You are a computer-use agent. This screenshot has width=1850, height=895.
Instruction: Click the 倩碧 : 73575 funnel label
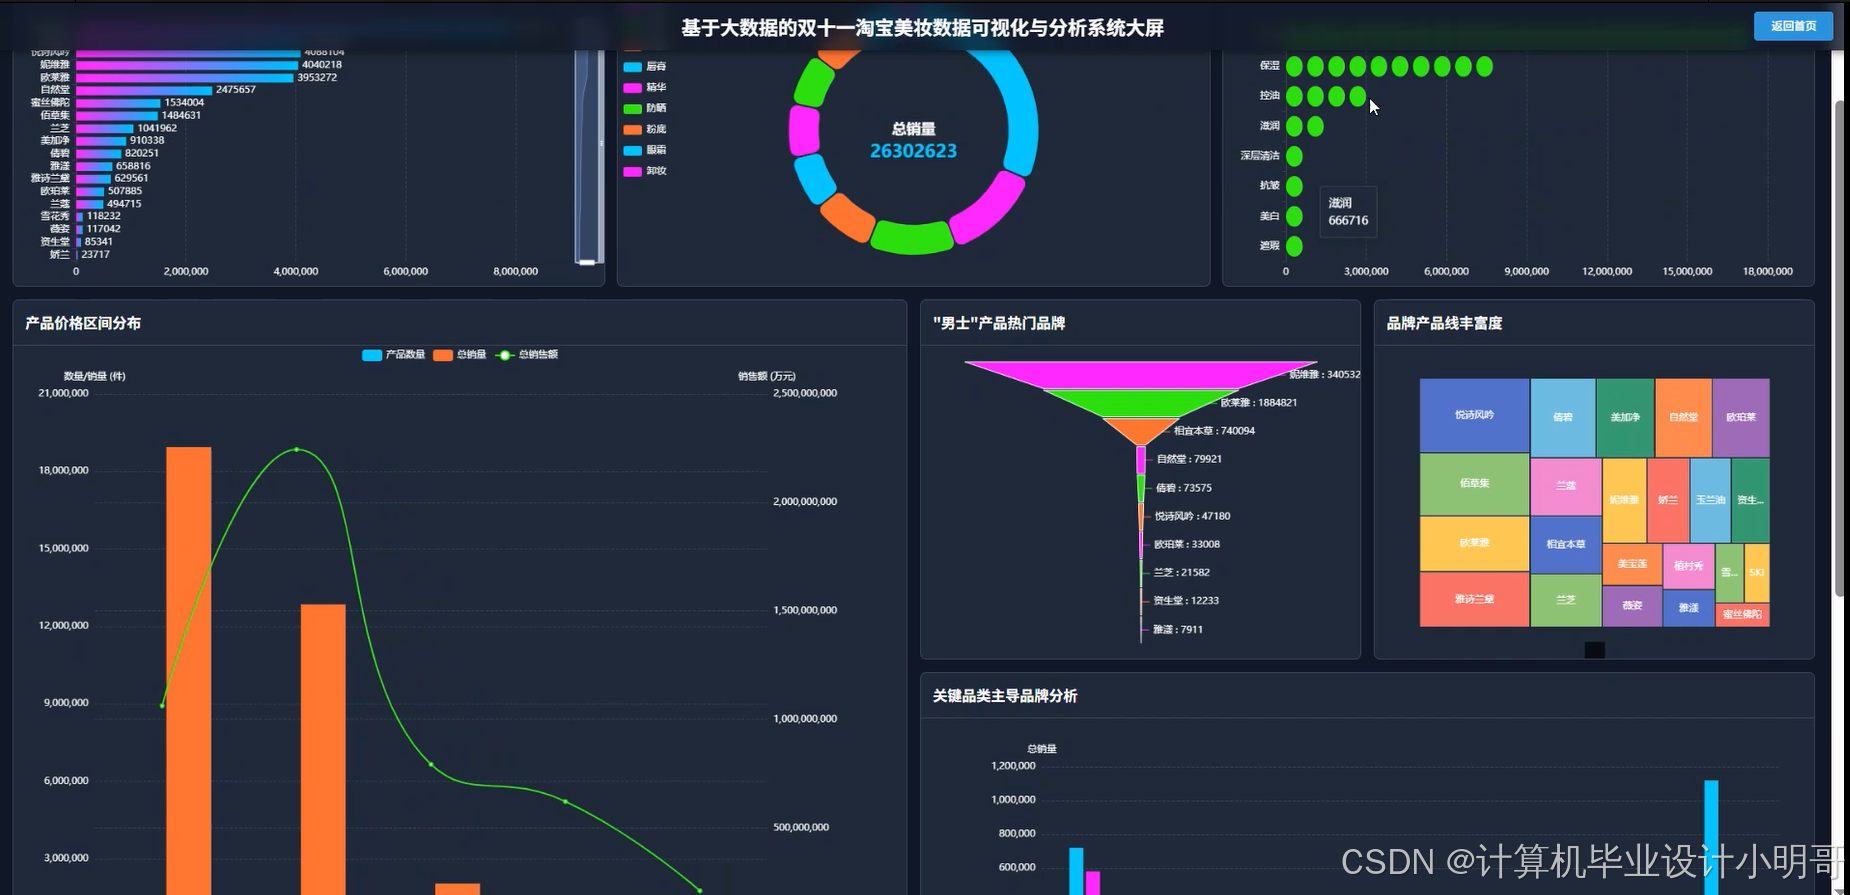(1184, 488)
